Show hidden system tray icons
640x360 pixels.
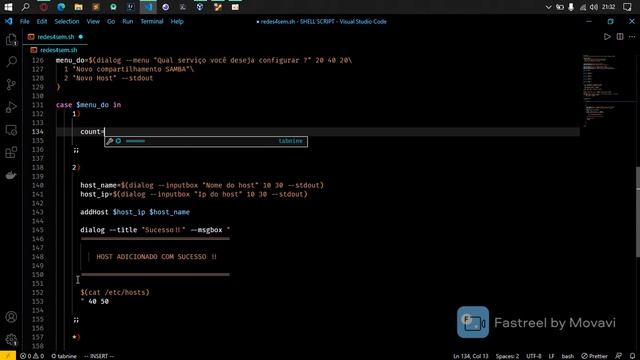tap(548, 7)
